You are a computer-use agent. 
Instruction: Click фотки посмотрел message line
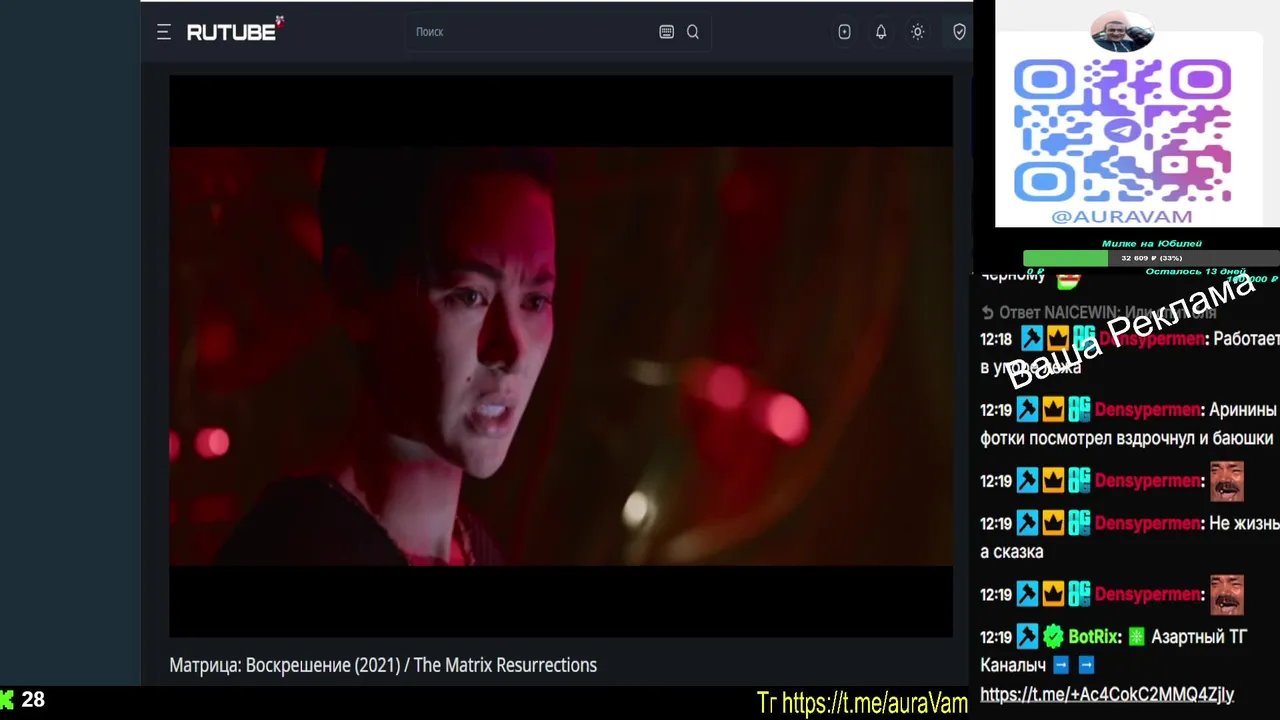tap(1127, 438)
